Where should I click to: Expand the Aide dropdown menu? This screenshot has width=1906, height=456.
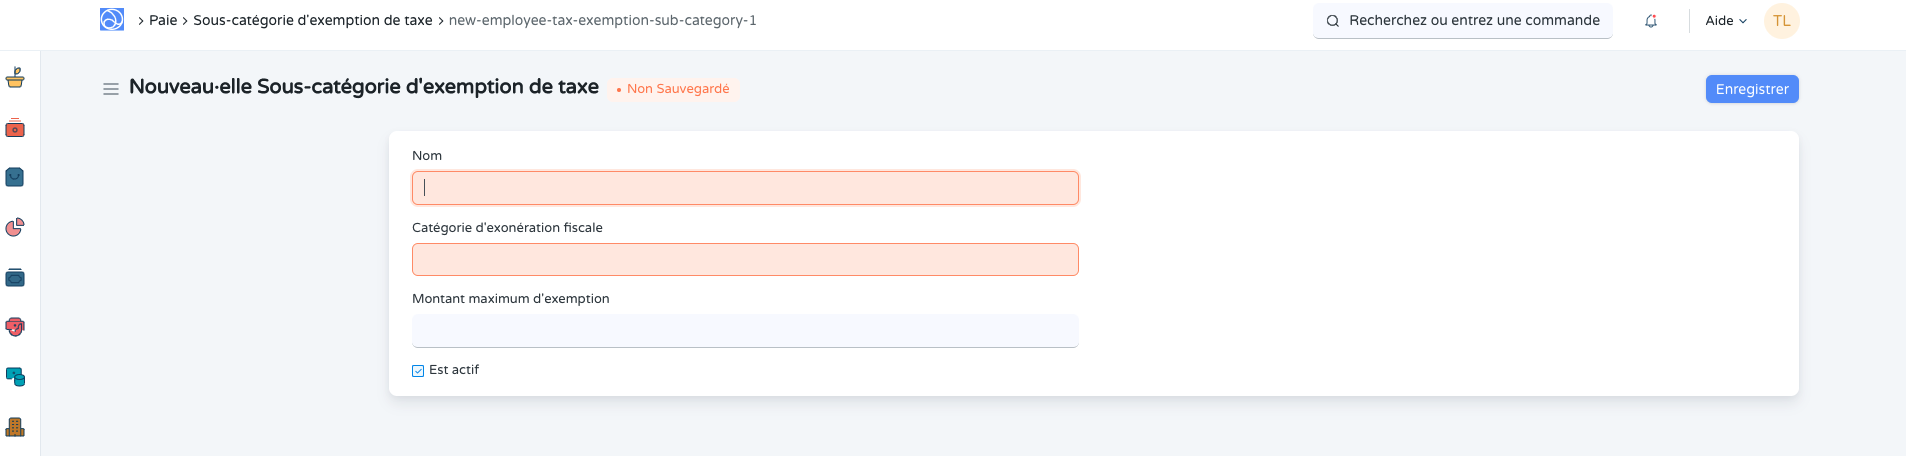(x=1726, y=21)
